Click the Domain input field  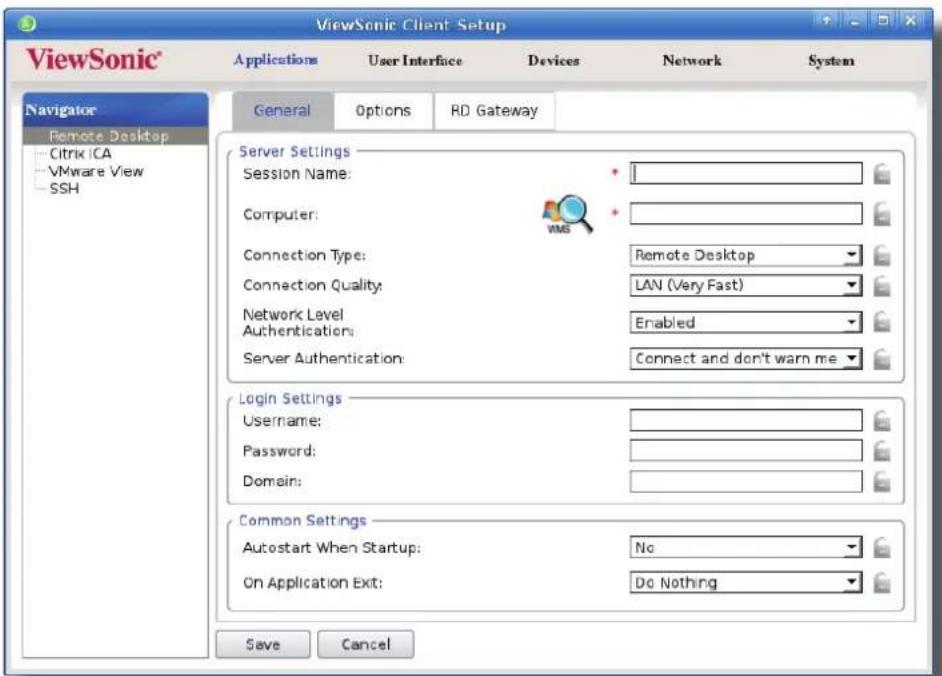[x=746, y=481]
